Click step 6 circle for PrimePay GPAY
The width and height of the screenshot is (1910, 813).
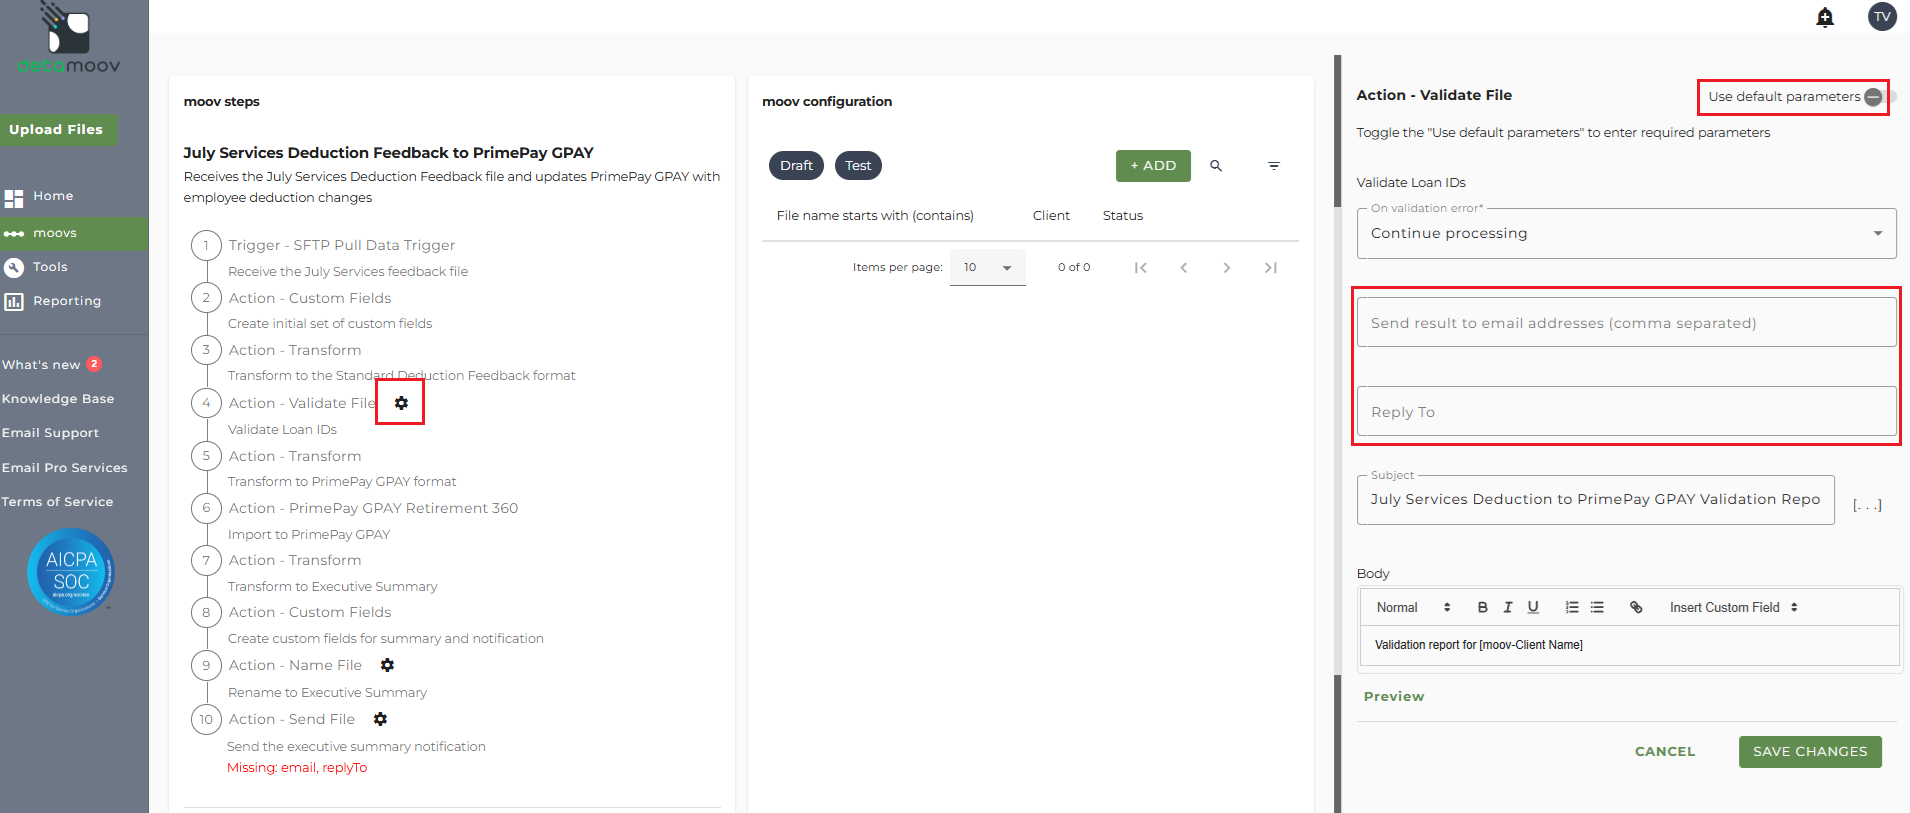tap(206, 508)
